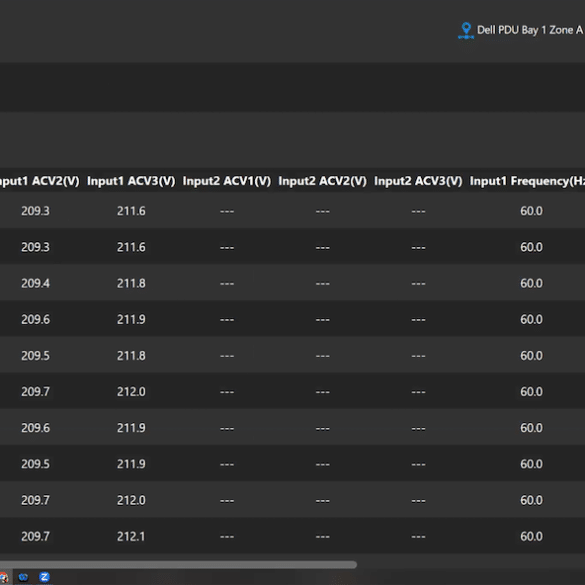Click the Input1 ACV2(V) column header
585x585 pixels.
pyautogui.click(x=40, y=181)
